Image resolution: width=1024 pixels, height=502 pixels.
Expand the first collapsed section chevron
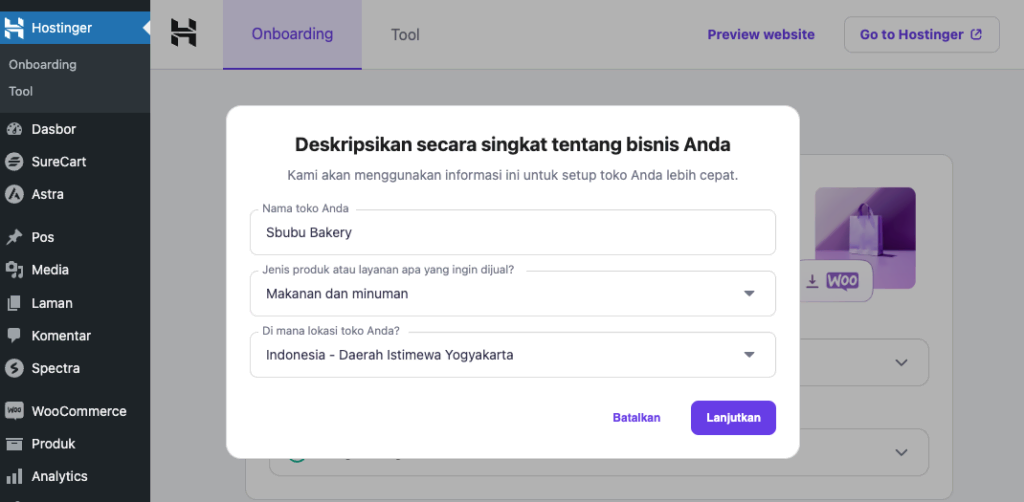click(901, 362)
